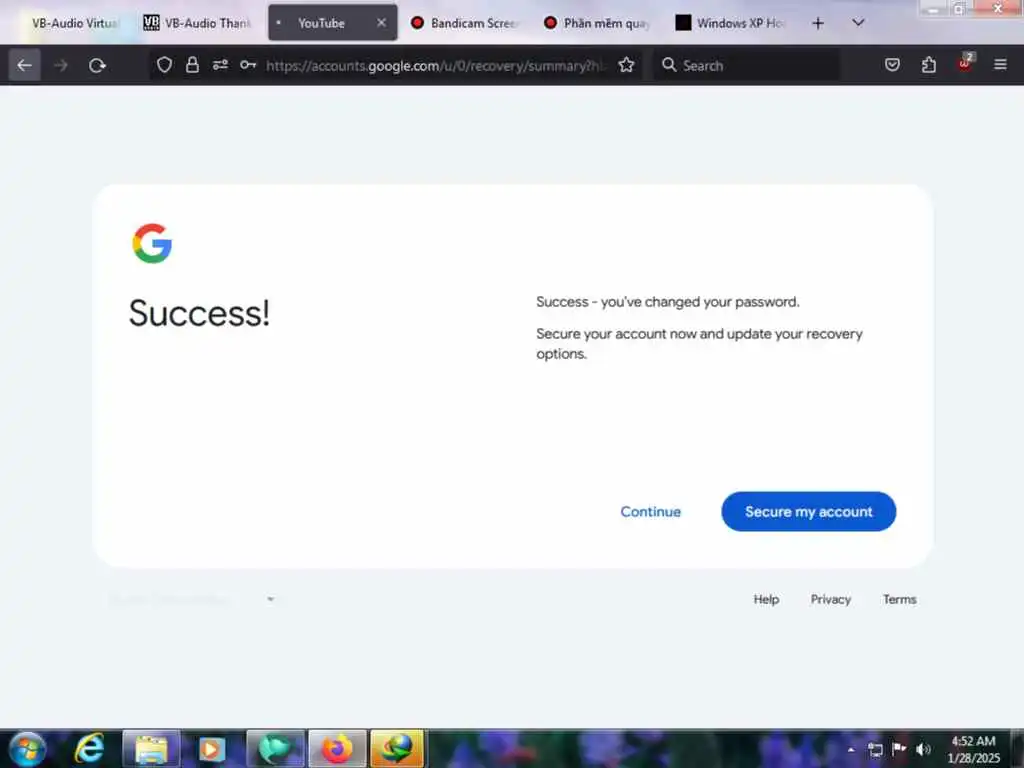Screen dimensions: 1024x768
Task: Open the site permissions icon in address bar
Action: [x=220, y=65]
